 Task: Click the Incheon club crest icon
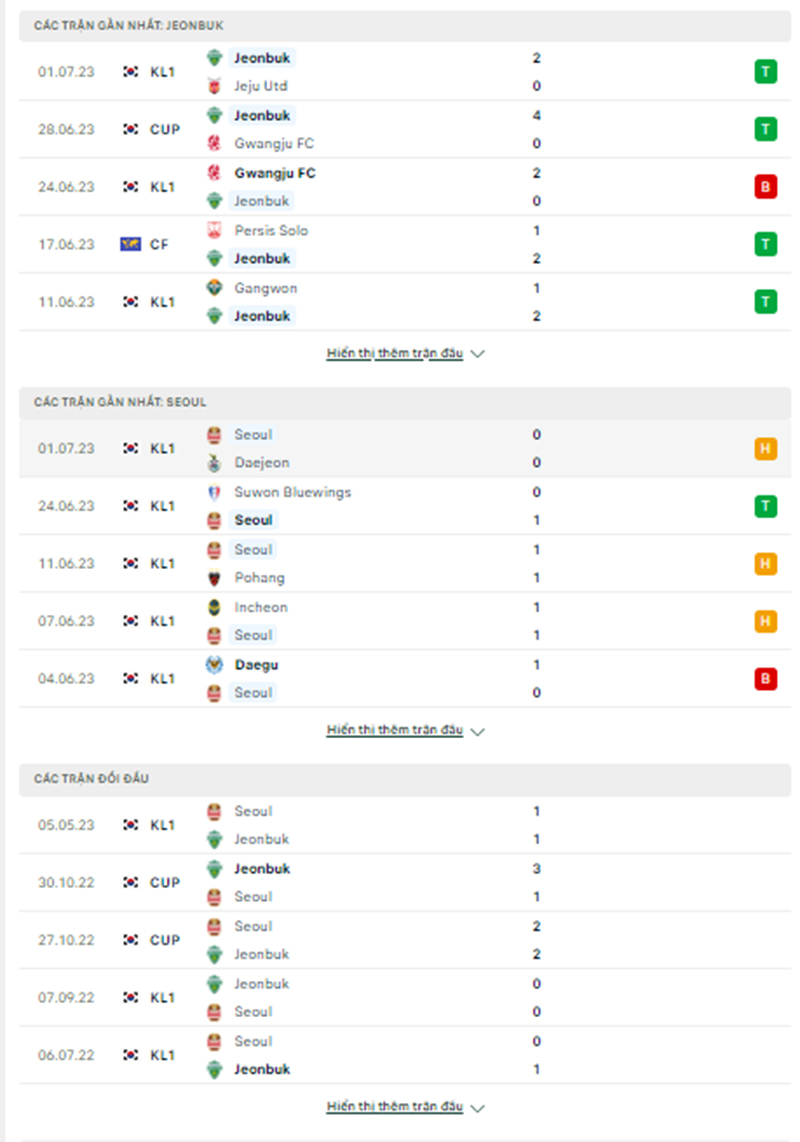coord(214,607)
